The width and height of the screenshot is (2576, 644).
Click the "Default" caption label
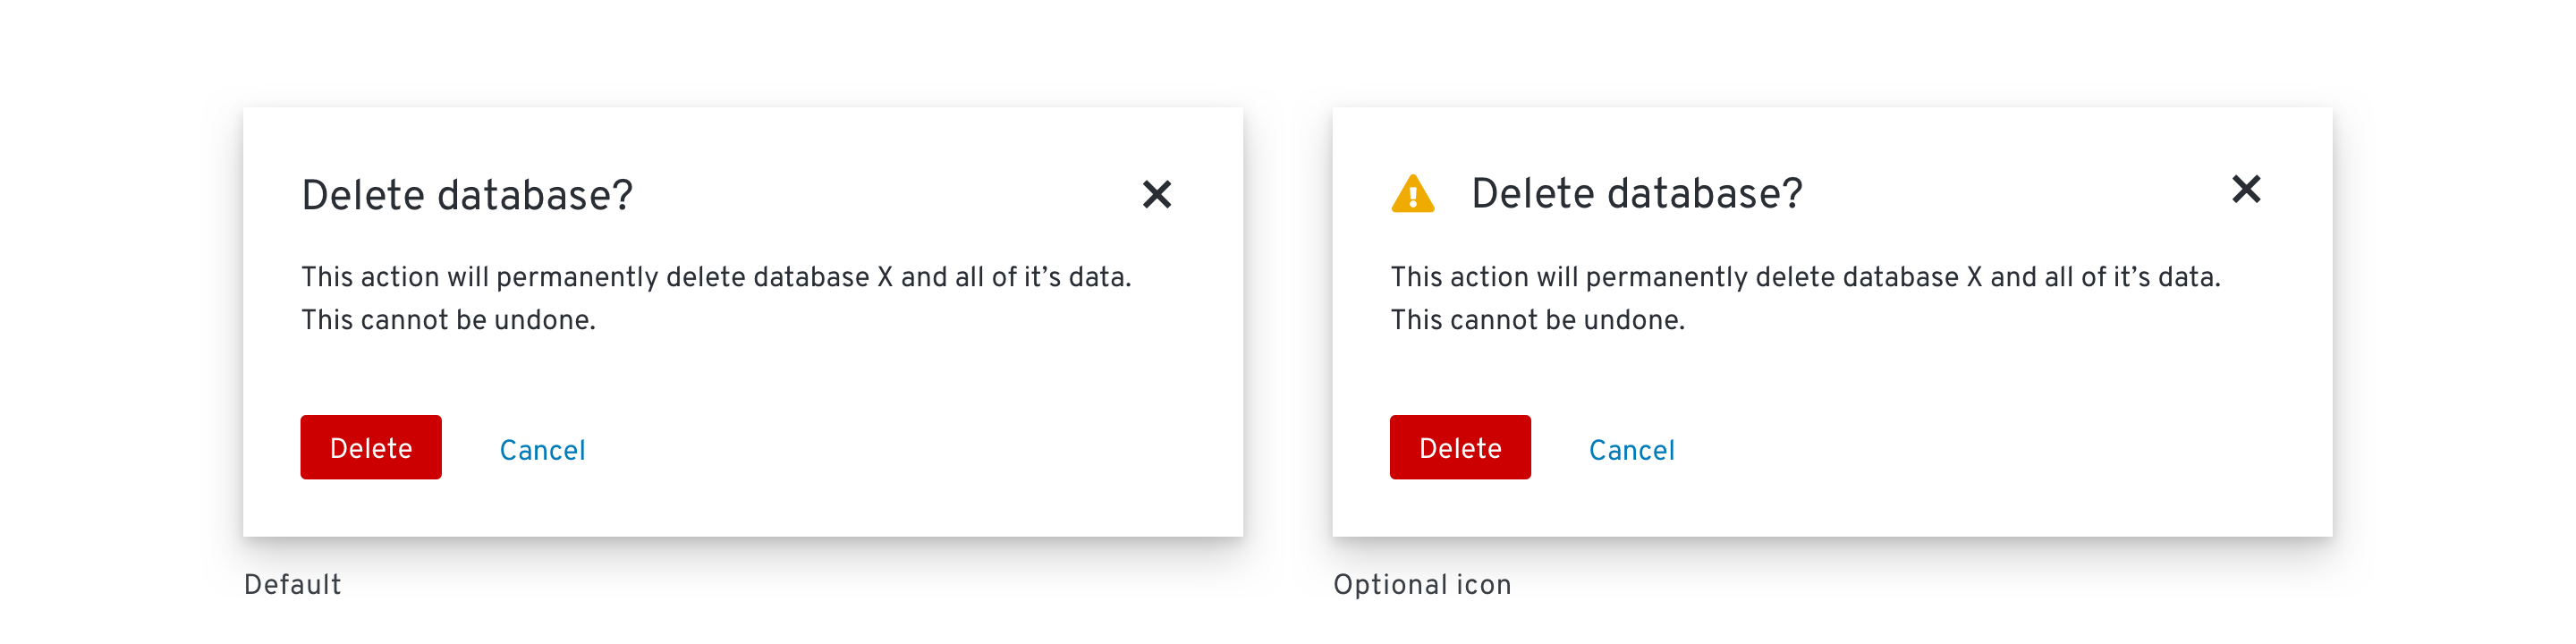[x=292, y=584]
